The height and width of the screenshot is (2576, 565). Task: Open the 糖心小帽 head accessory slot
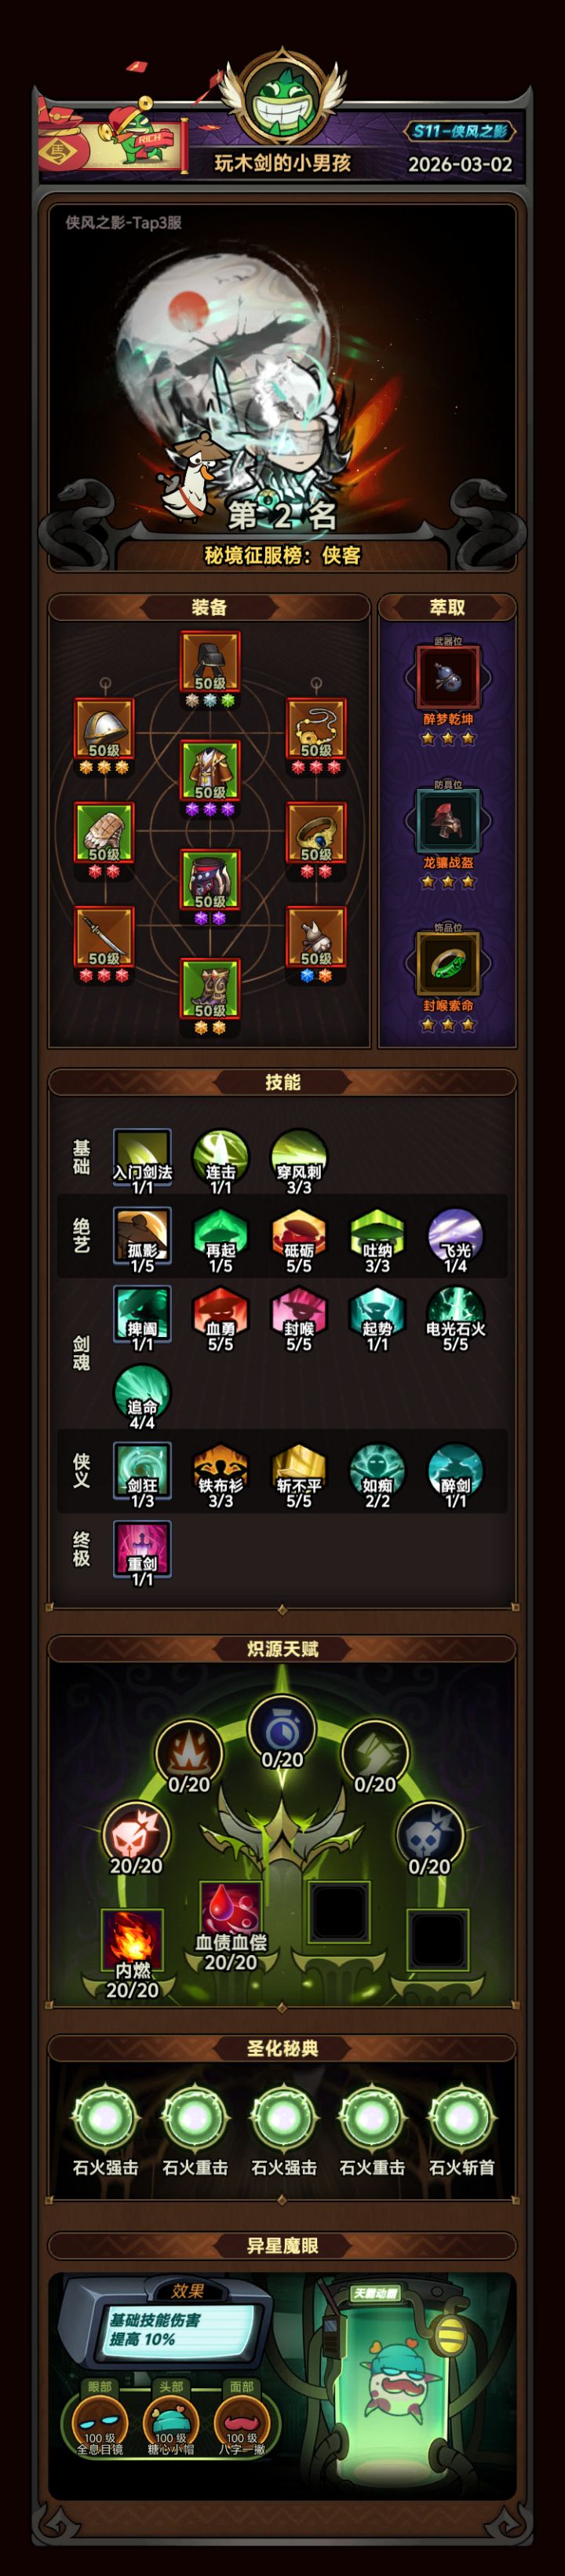click(171, 2425)
